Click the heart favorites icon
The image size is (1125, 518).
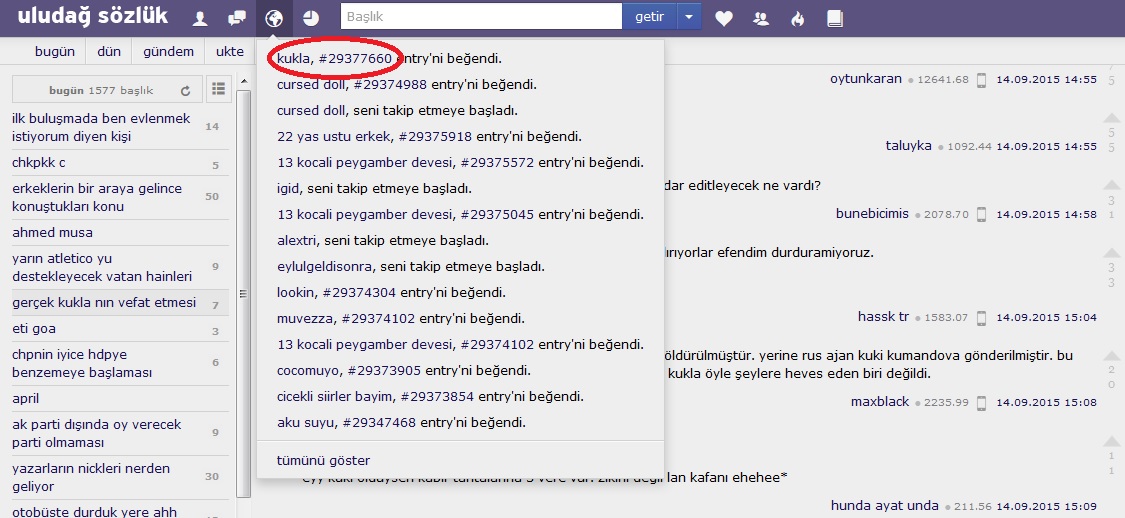point(724,19)
